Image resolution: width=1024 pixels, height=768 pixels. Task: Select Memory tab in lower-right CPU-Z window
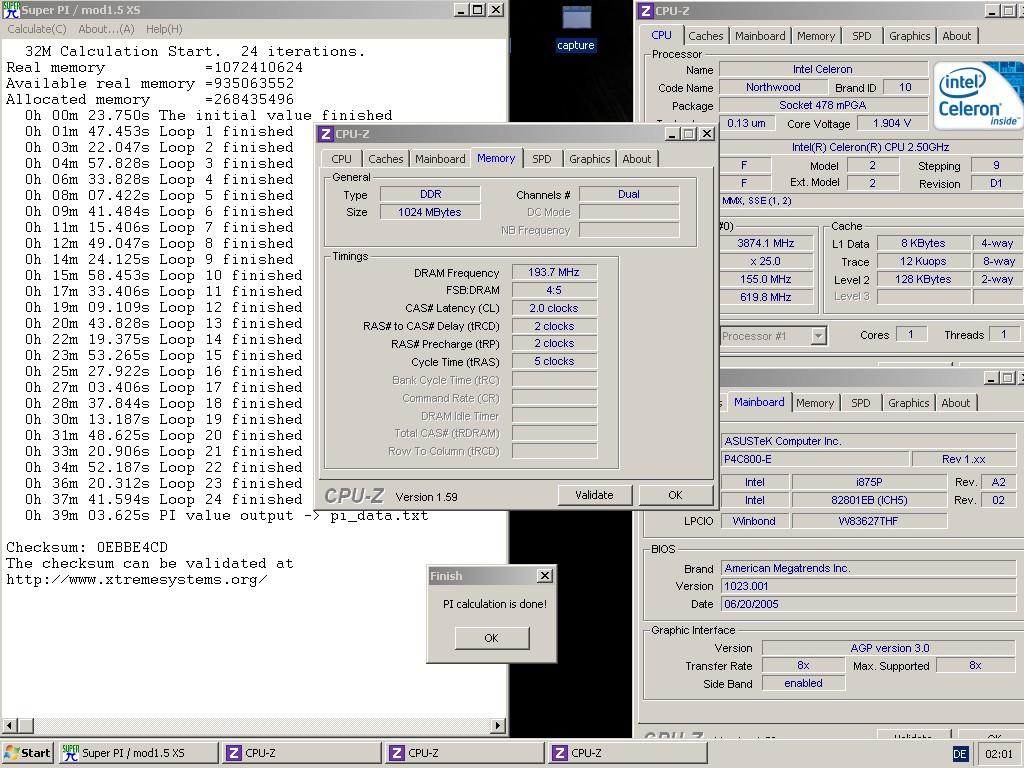[x=814, y=403]
